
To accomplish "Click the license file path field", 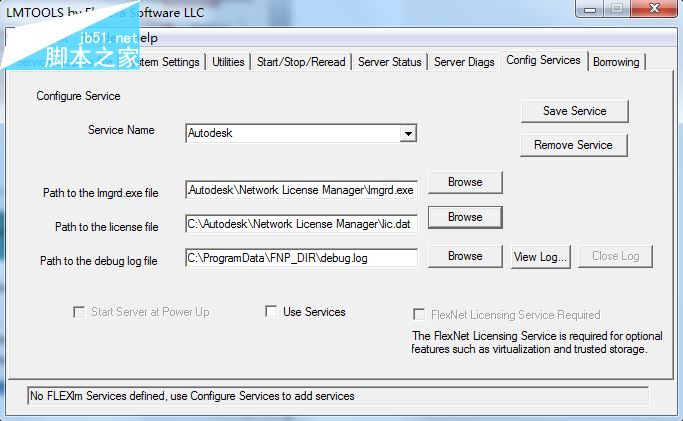I will click(x=301, y=224).
